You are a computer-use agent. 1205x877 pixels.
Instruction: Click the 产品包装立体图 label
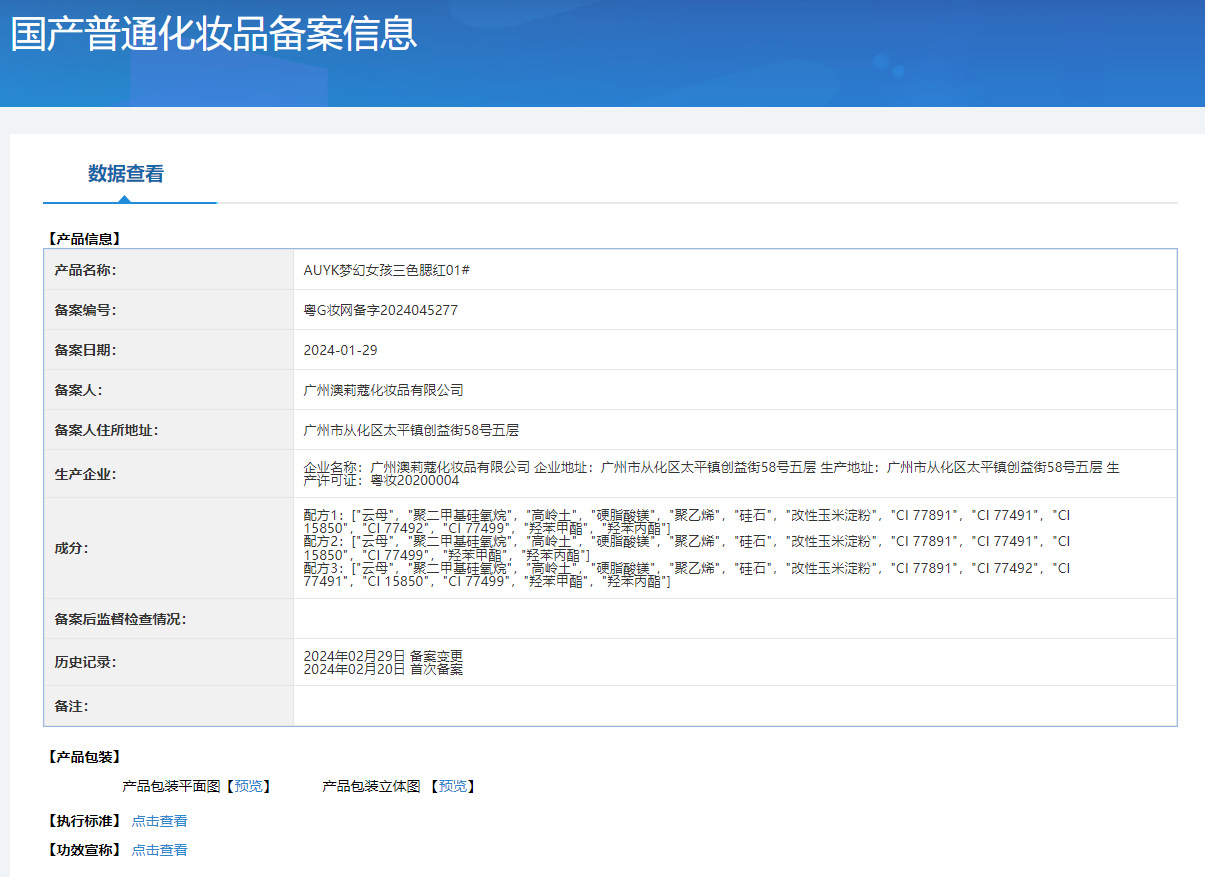371,786
